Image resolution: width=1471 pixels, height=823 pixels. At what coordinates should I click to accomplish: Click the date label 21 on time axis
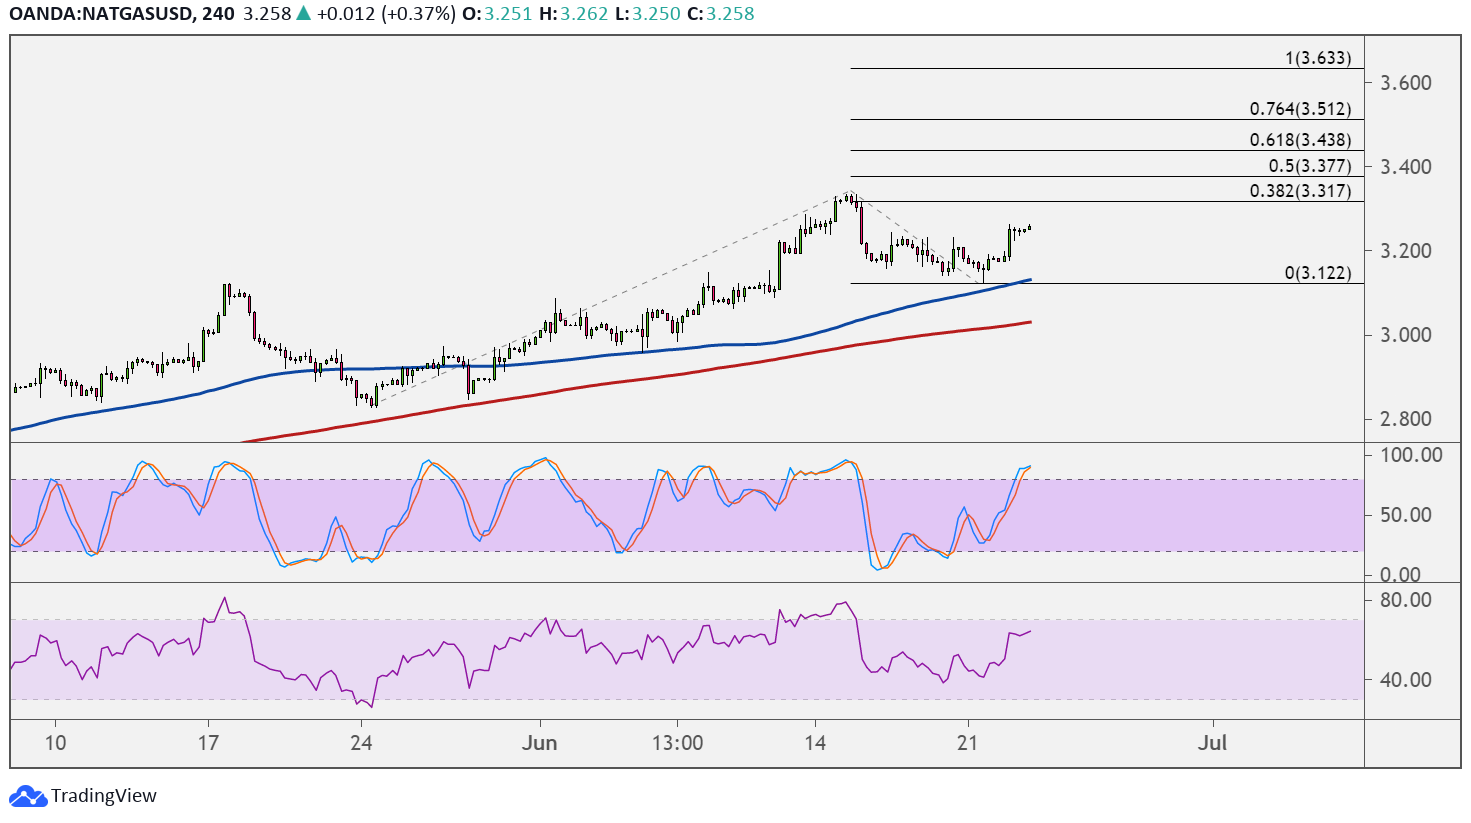(967, 743)
